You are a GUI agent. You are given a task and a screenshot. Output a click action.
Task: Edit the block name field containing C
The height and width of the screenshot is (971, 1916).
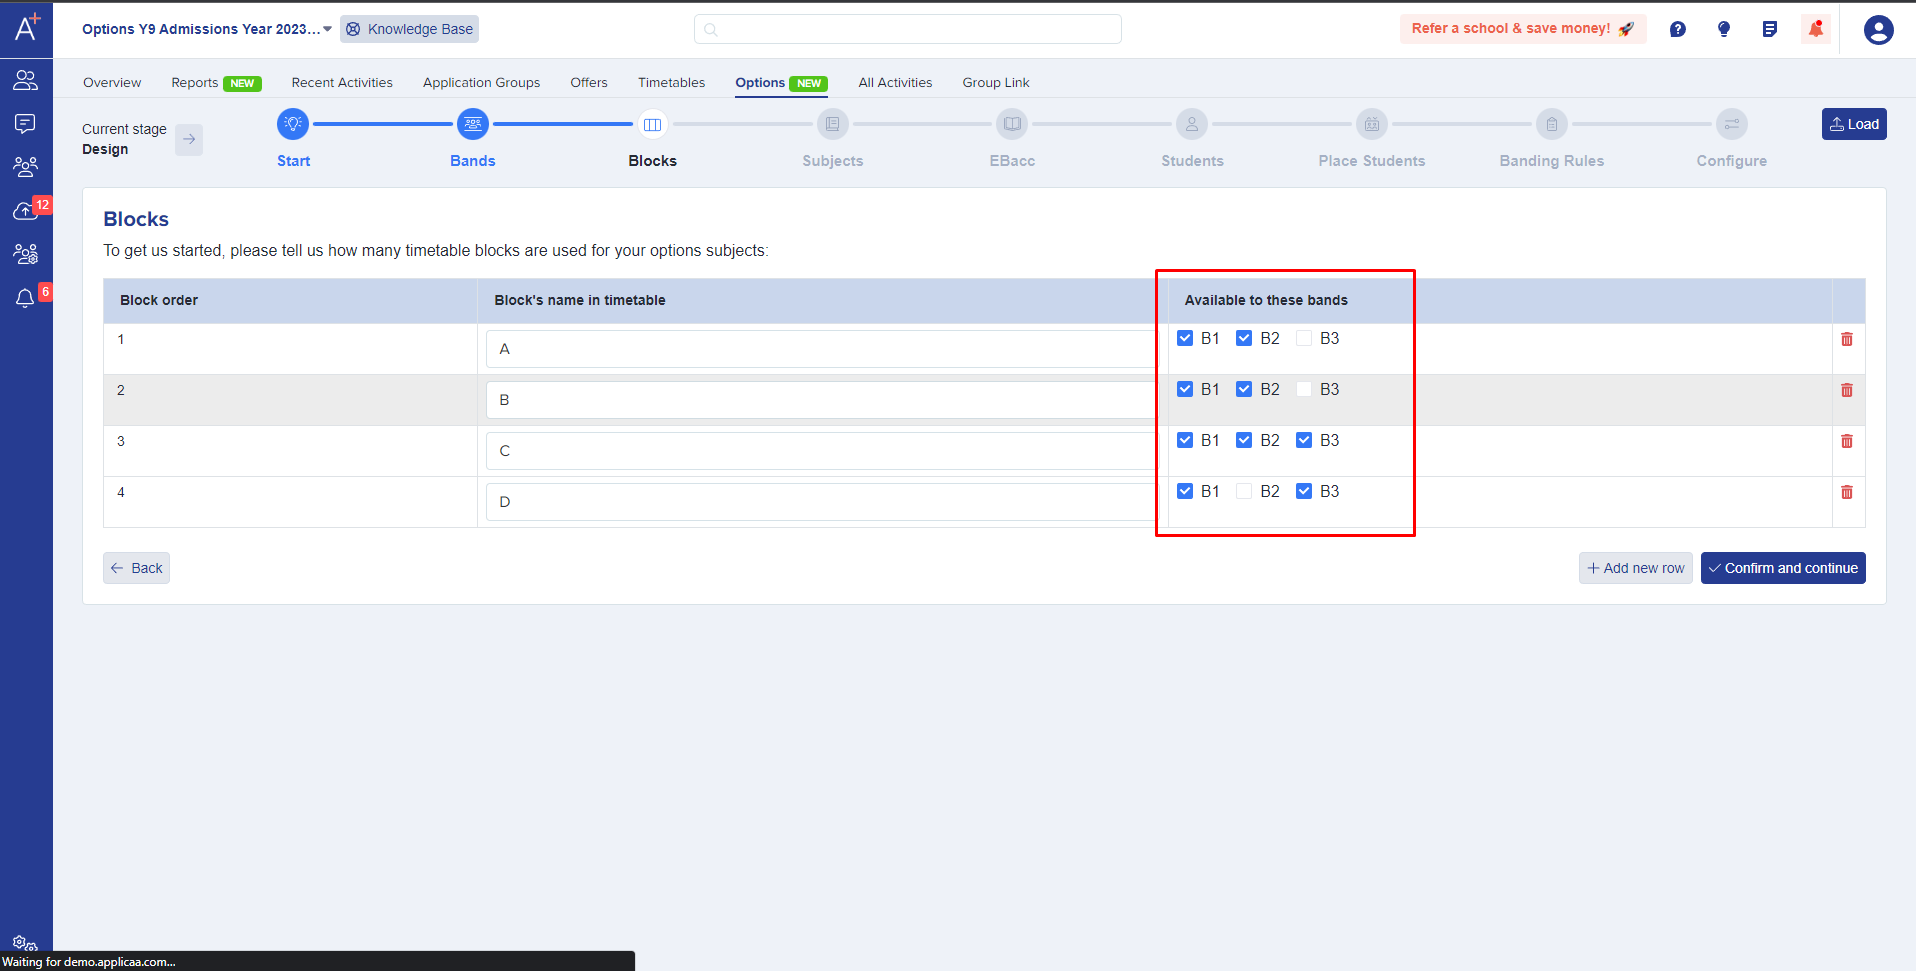(822, 451)
